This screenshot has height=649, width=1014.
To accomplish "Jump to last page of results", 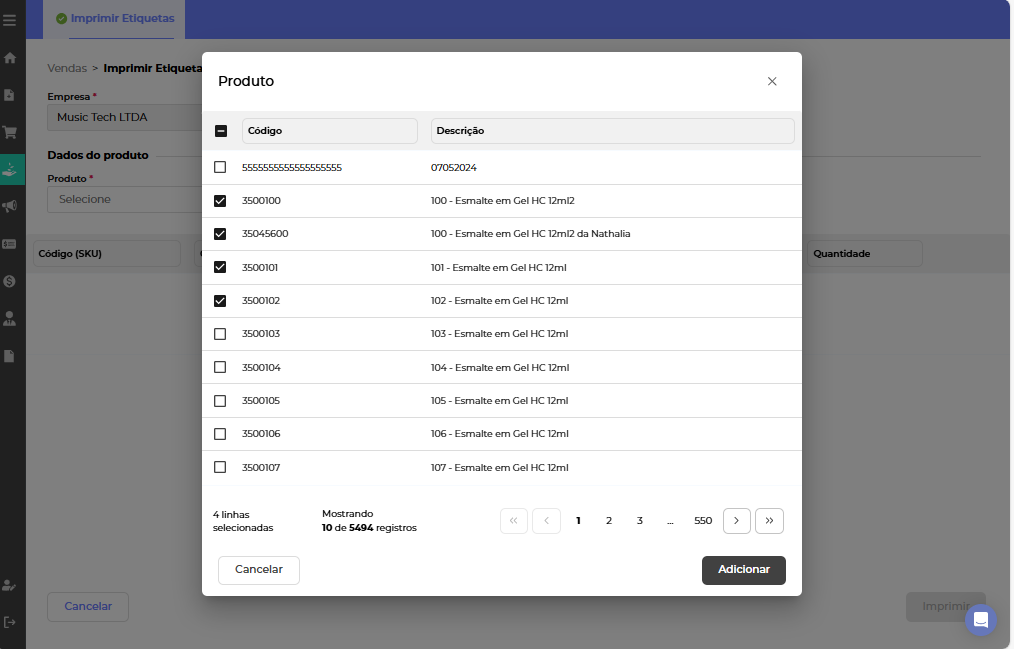I will coord(769,521).
